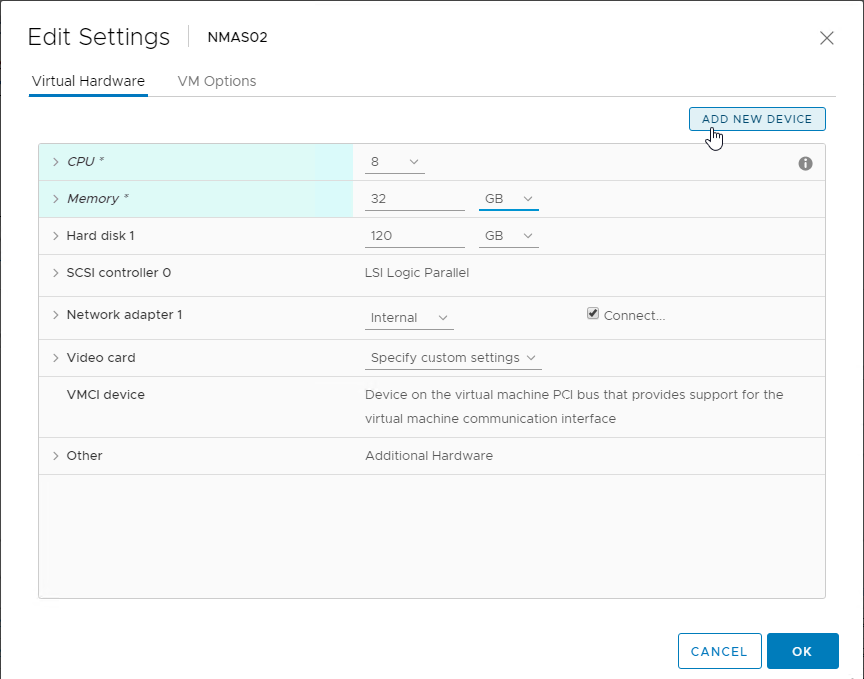The image size is (864, 679).
Task: Click the VMCI device label
Action: (x=105, y=395)
